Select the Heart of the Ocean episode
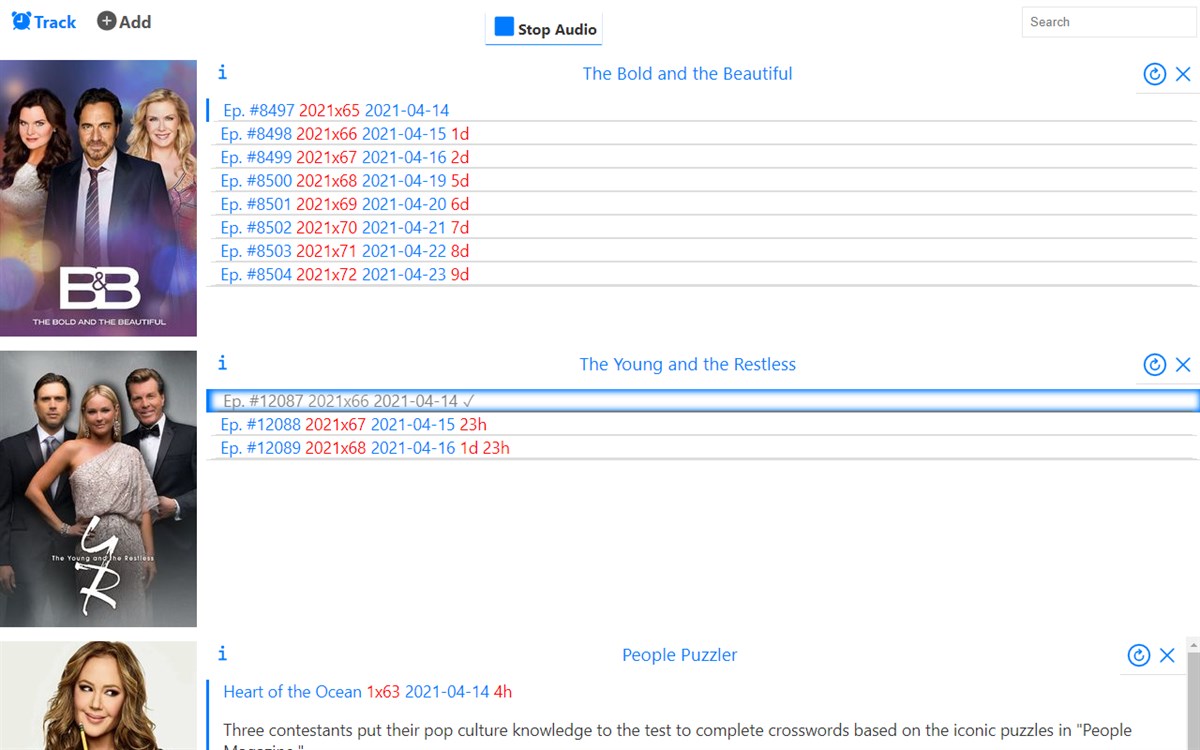1200x750 pixels. click(367, 691)
